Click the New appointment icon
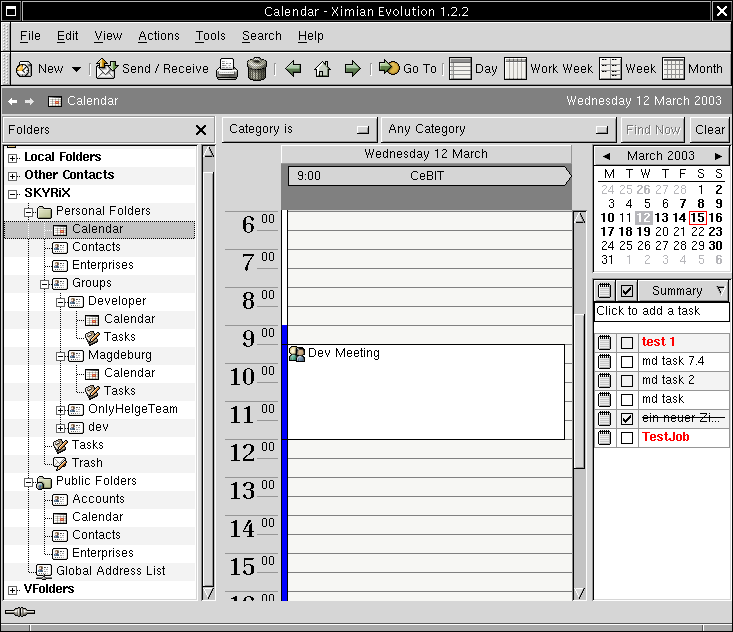 click(24, 69)
